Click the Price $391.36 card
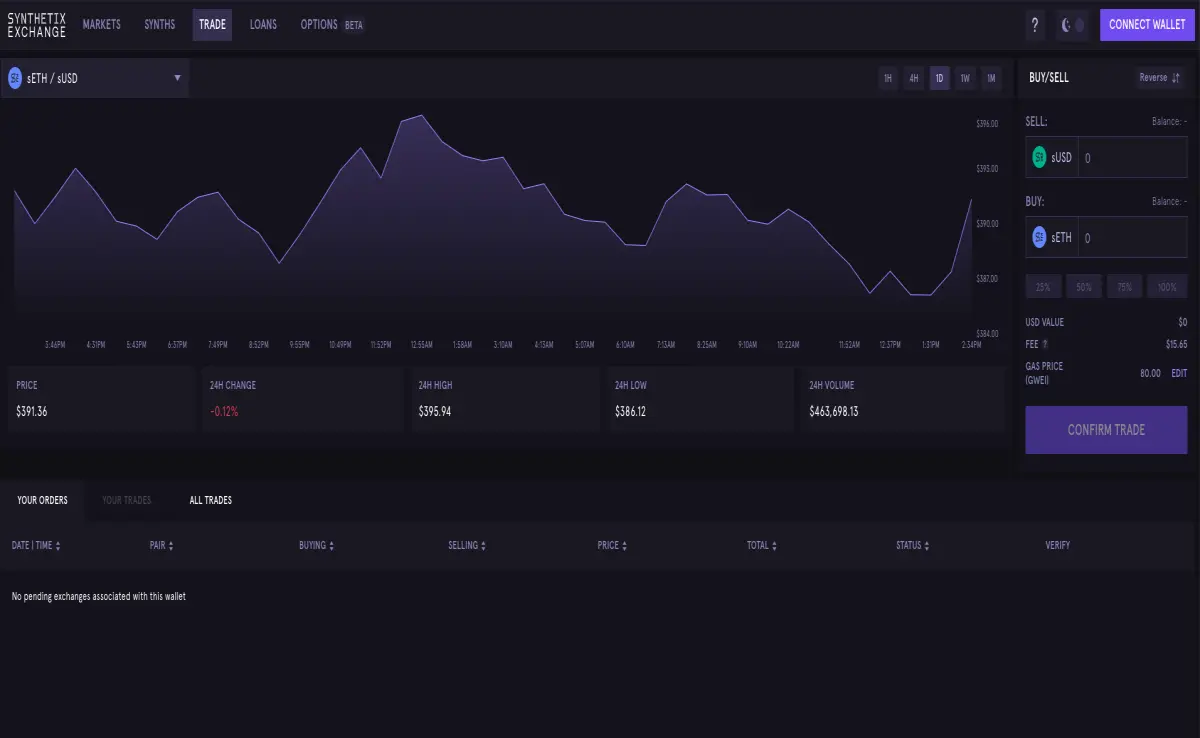The height and width of the screenshot is (738, 1200). [101, 399]
